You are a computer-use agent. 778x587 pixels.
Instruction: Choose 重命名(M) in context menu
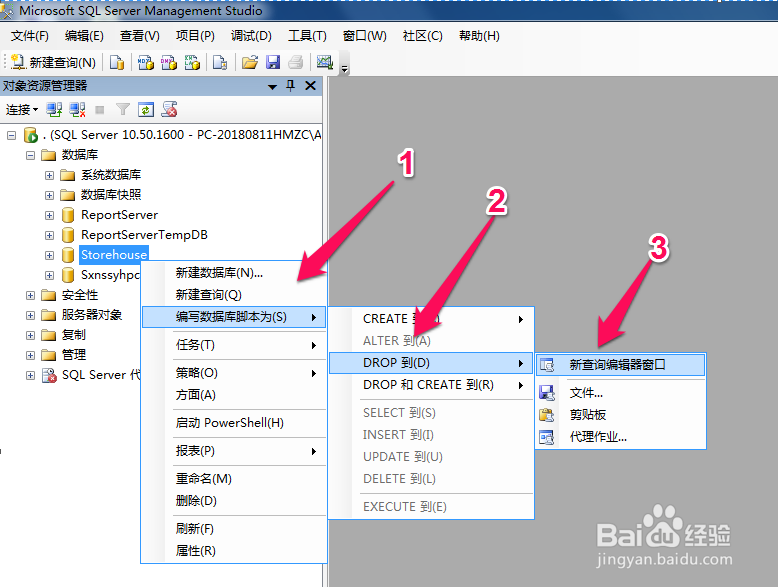[x=234, y=479]
